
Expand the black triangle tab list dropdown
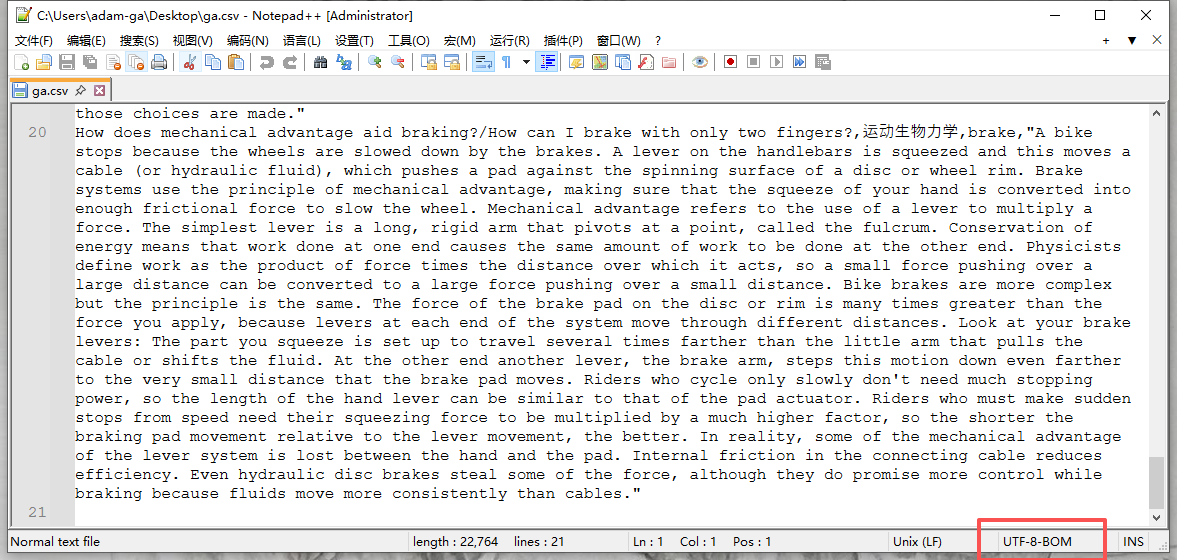pyautogui.click(x=1132, y=41)
